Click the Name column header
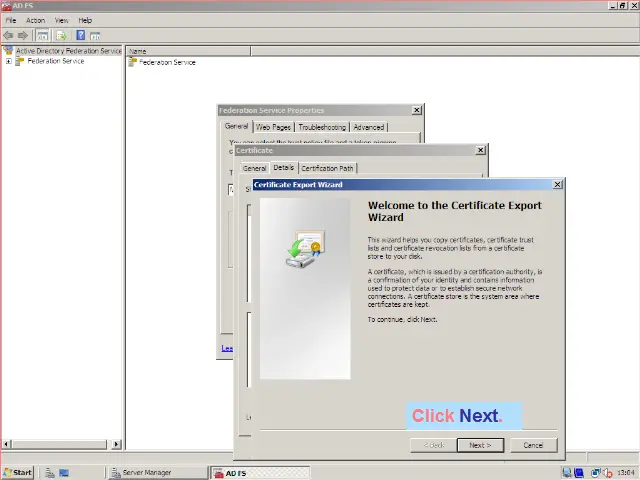640x480 pixels. tap(188, 51)
